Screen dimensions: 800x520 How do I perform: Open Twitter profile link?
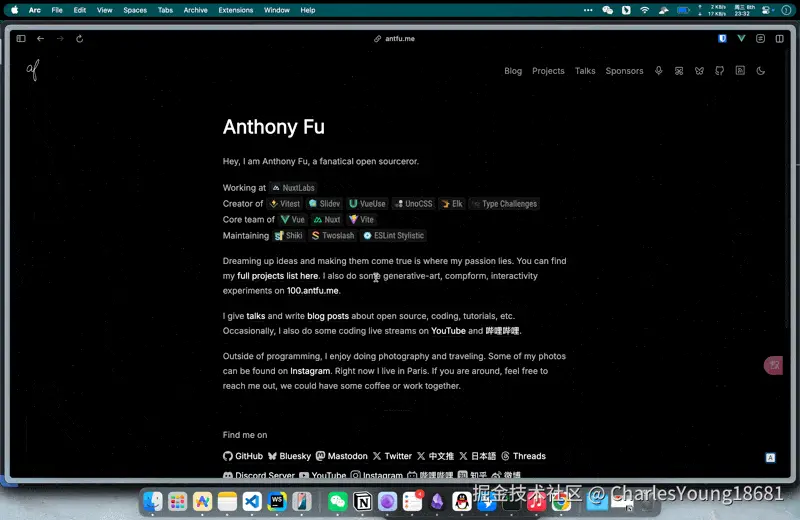tap(392, 456)
